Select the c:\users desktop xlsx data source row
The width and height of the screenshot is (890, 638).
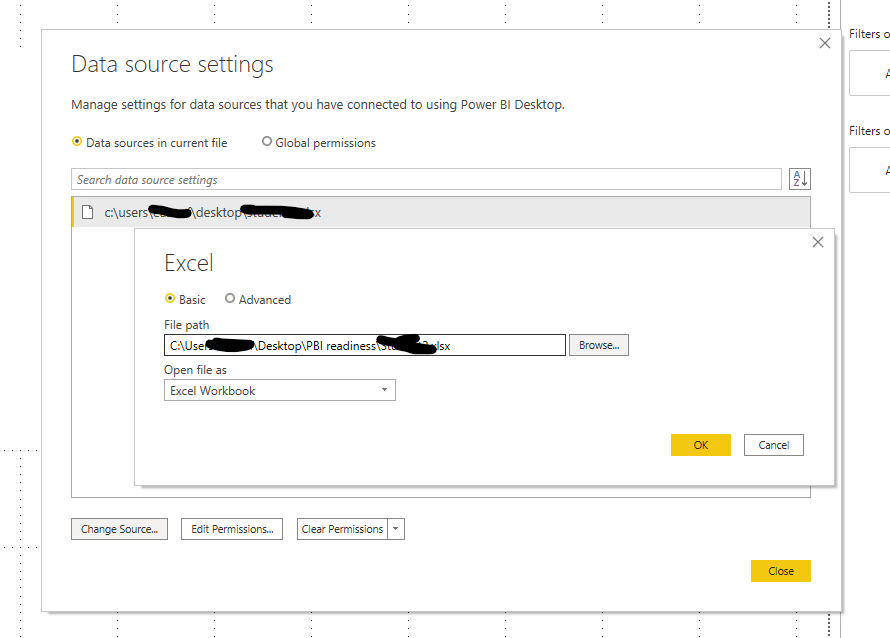click(x=441, y=212)
